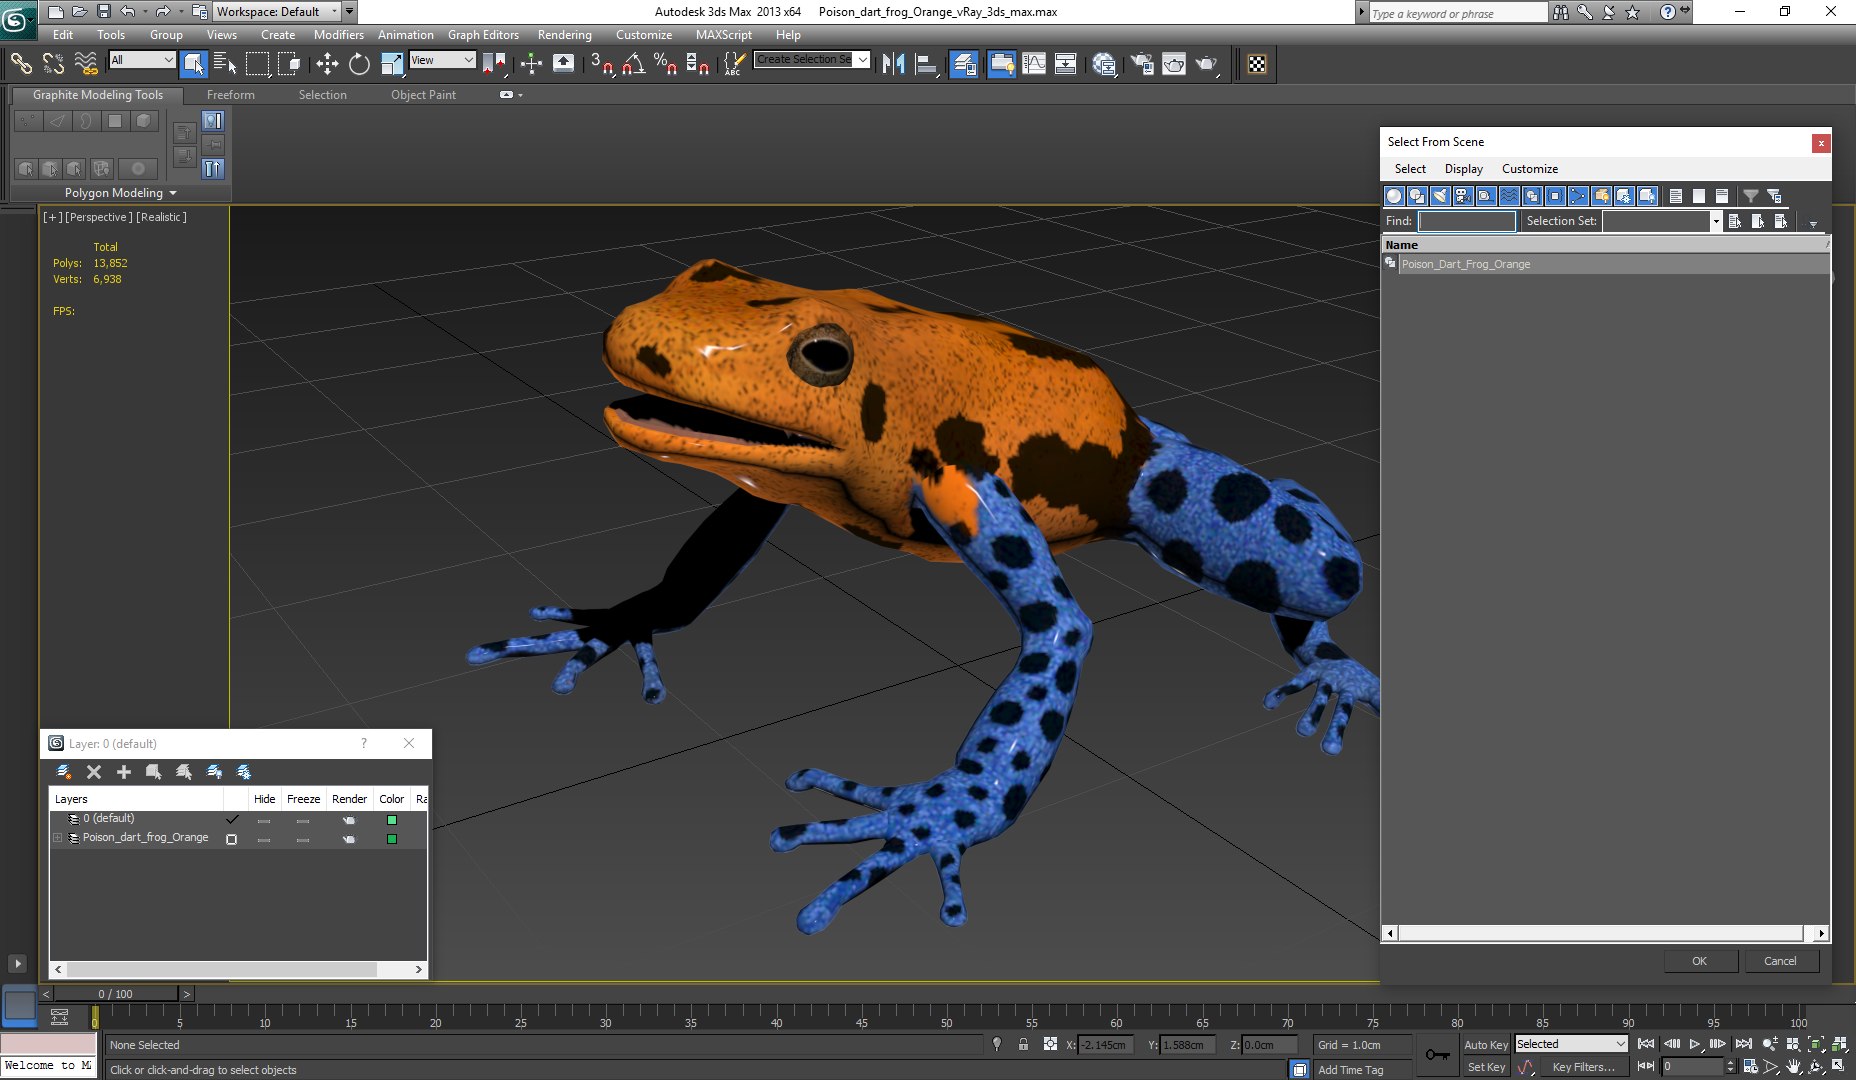Toggle the 3D Snaps button
The width and height of the screenshot is (1856, 1080).
[601, 64]
